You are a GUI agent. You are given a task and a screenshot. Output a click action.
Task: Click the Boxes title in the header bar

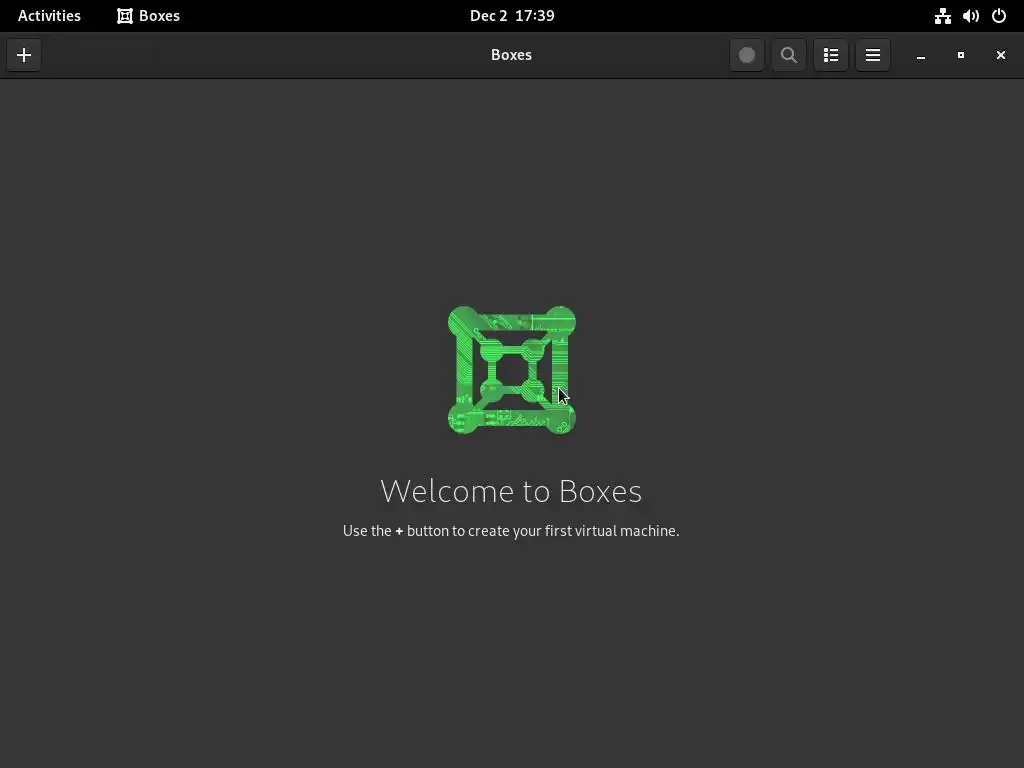(x=511, y=55)
